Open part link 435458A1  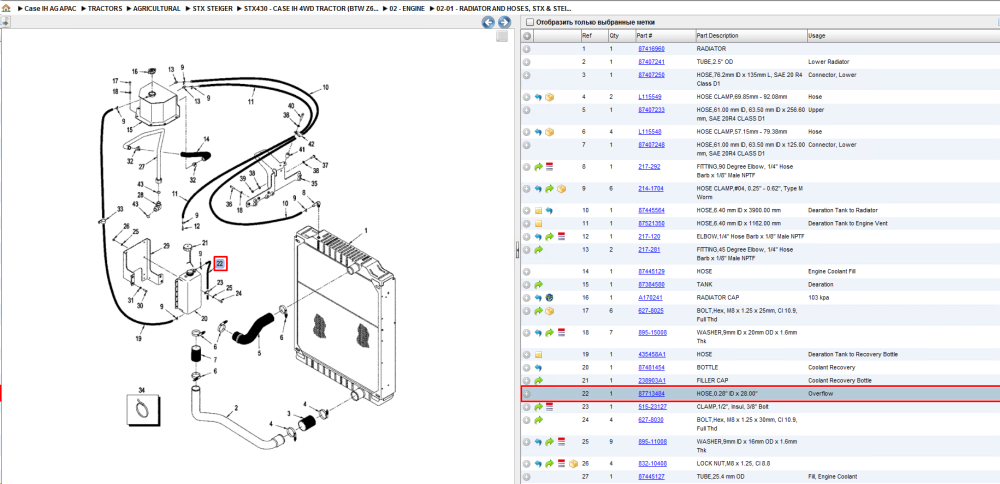652,355
